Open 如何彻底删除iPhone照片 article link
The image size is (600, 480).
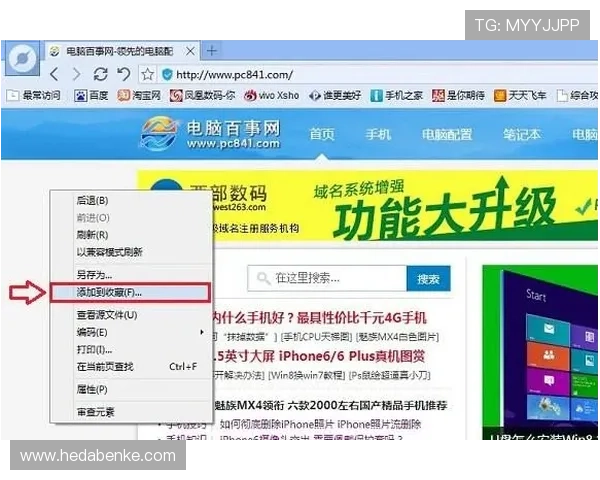pyautogui.click(x=321, y=424)
